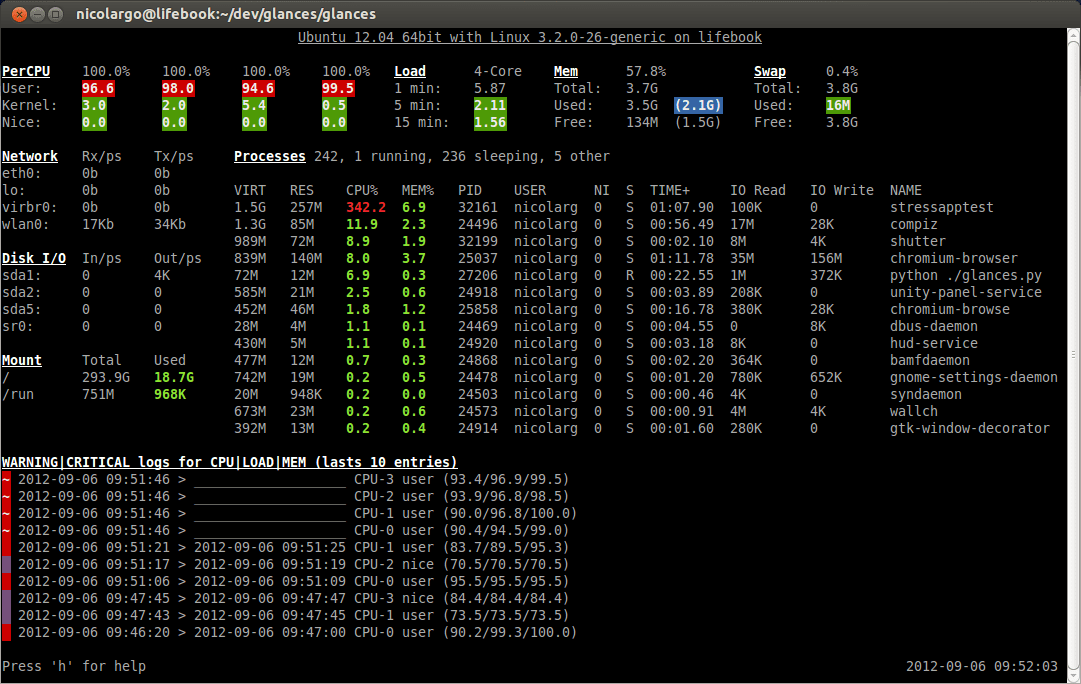Click the blue highlighted 2.1G memory value
This screenshot has height=684, width=1081.
[x=698, y=105]
